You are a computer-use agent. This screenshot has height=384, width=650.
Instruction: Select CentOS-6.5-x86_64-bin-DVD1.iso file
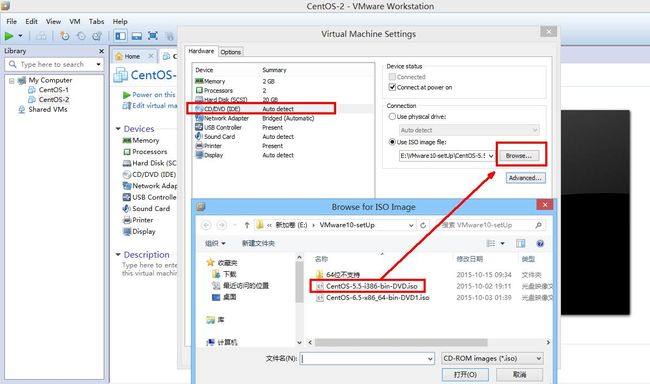click(x=373, y=298)
